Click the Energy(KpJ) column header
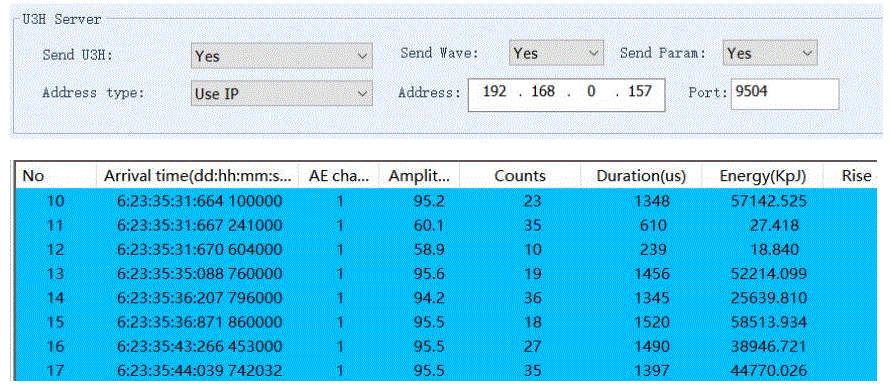This screenshot has width=892, height=387. tap(763, 176)
